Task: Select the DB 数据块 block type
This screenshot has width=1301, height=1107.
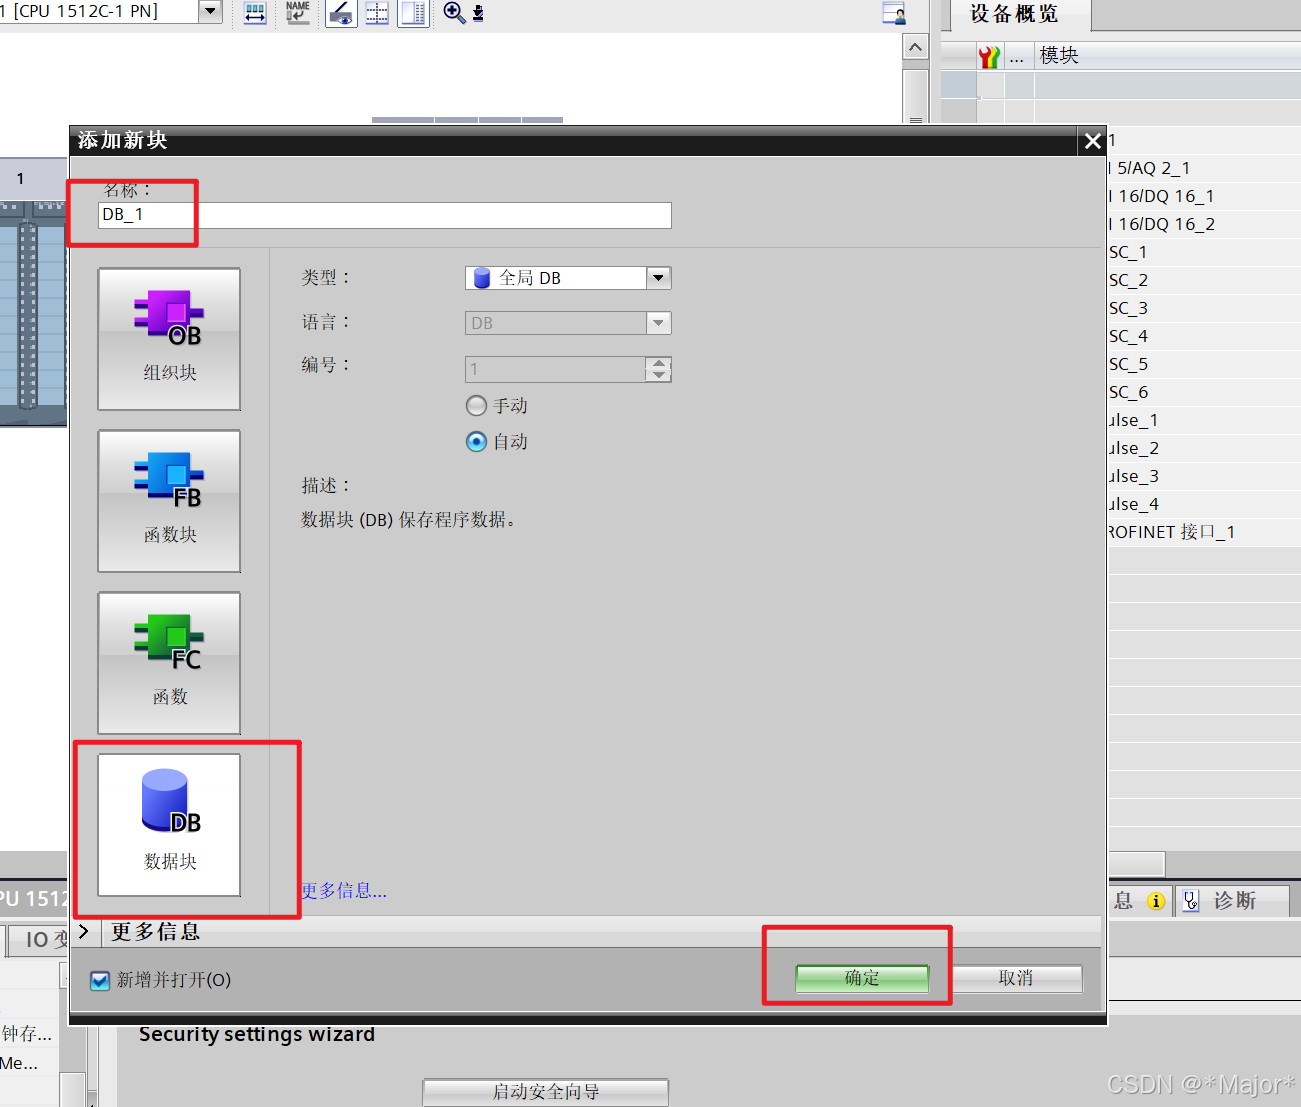Action: (x=168, y=825)
